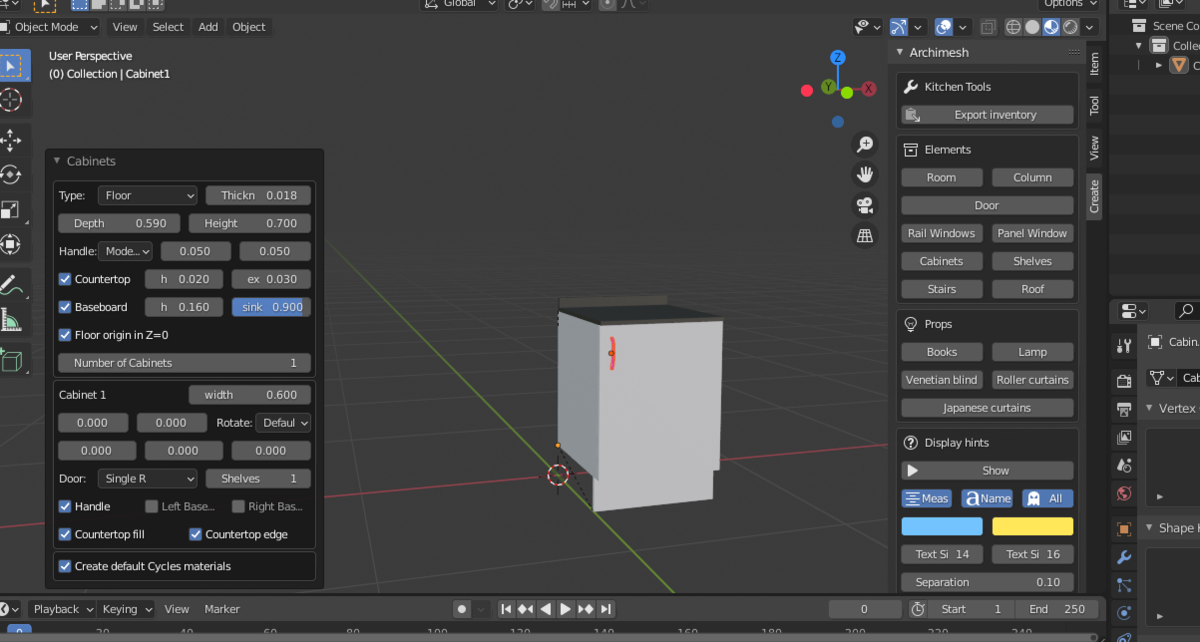Uncheck the Baseboard checkbox

tap(65, 307)
